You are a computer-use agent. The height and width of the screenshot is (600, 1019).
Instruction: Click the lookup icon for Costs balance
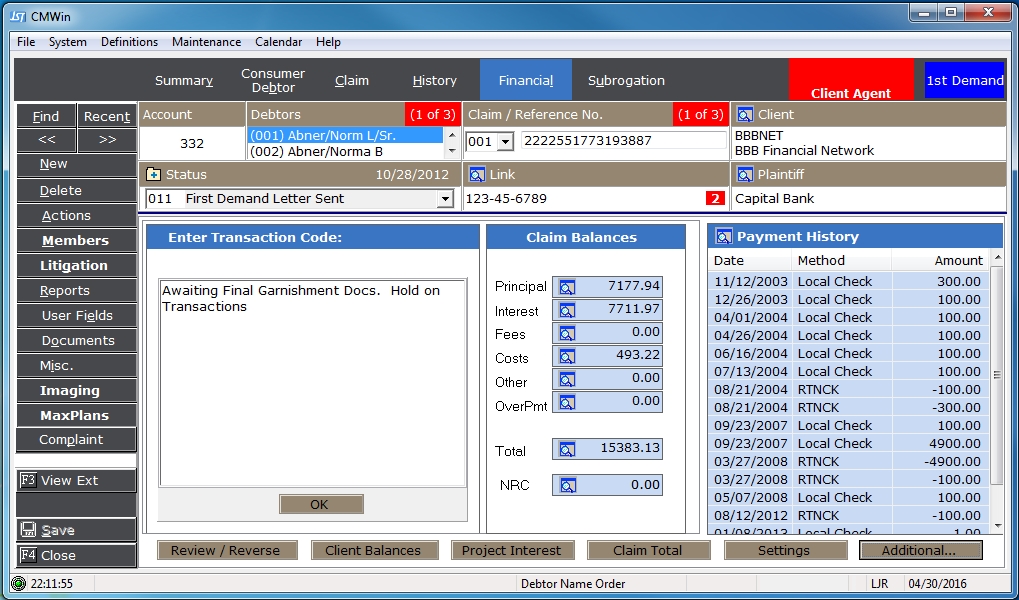(567, 357)
